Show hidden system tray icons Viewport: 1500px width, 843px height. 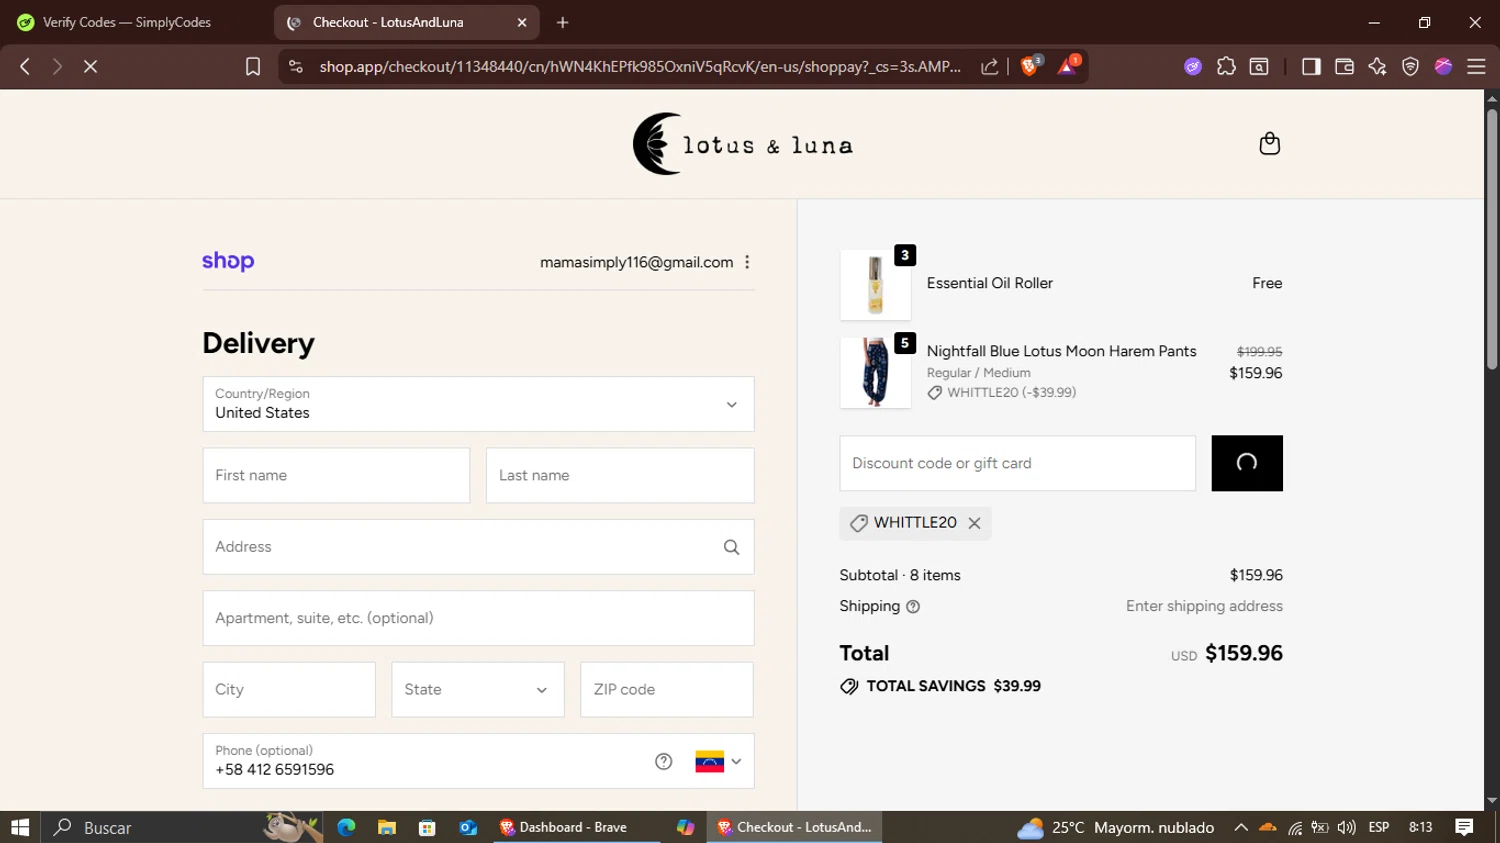[x=1241, y=827]
